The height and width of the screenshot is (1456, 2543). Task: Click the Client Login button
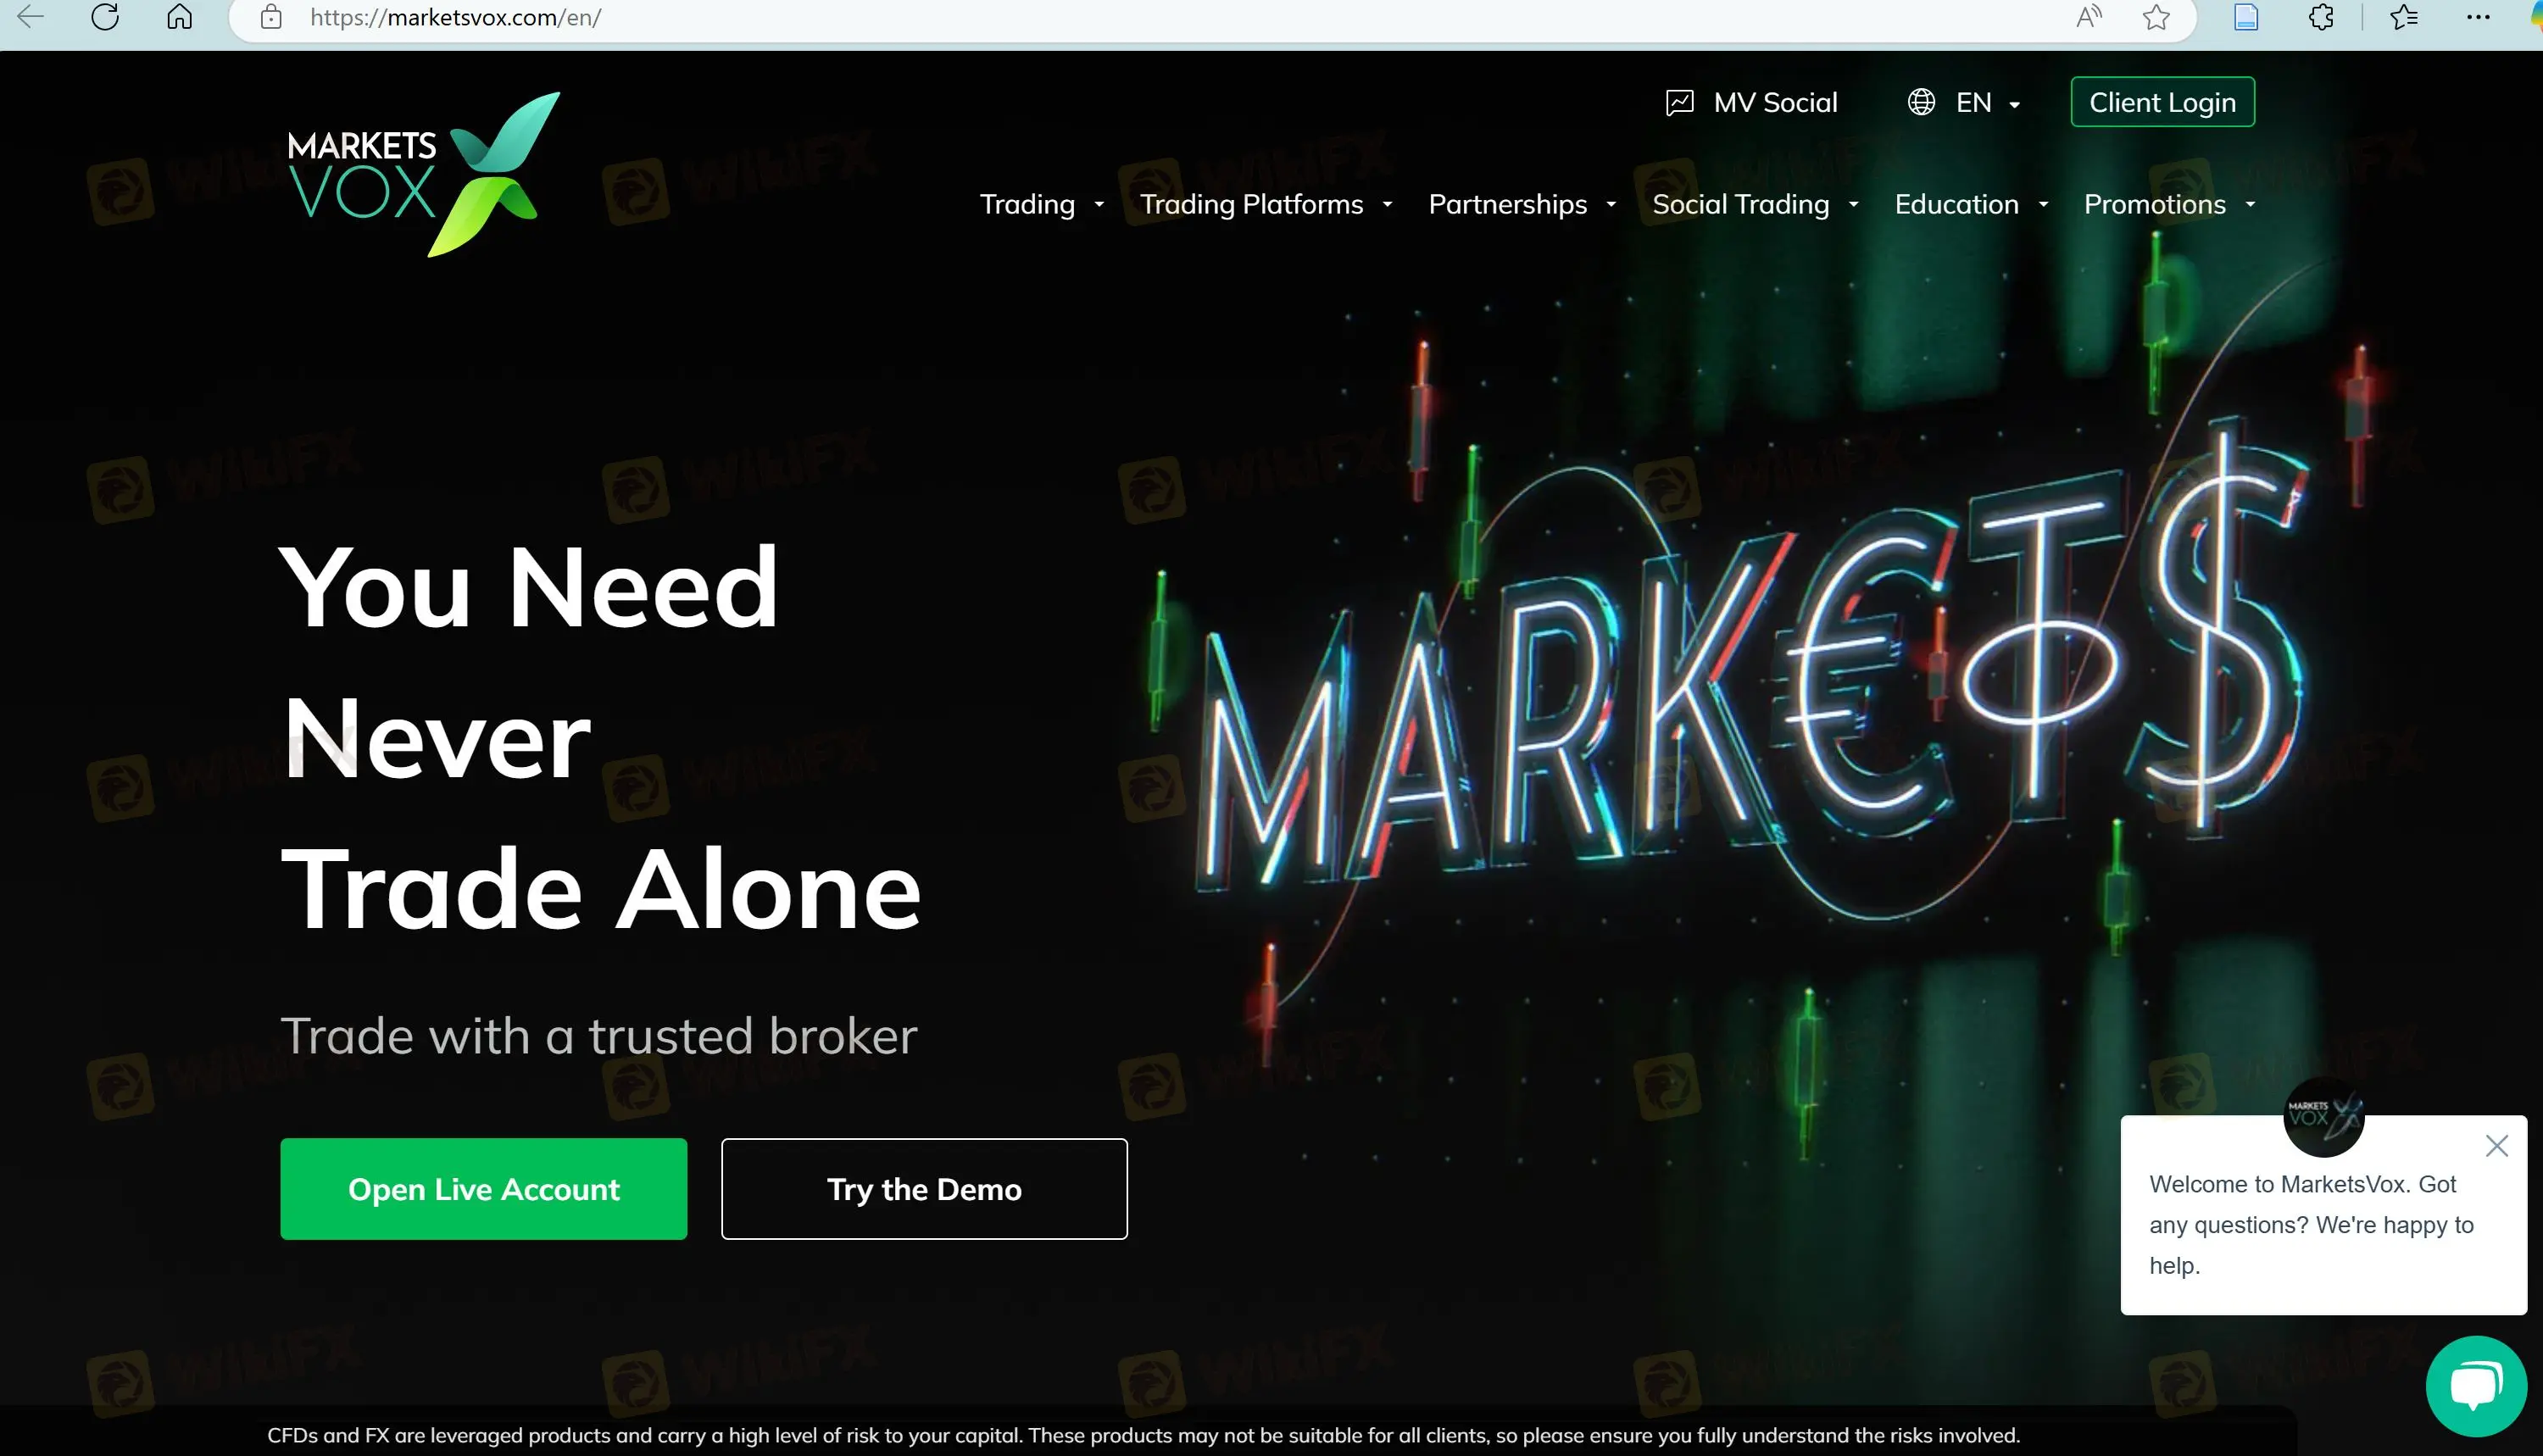[2162, 102]
